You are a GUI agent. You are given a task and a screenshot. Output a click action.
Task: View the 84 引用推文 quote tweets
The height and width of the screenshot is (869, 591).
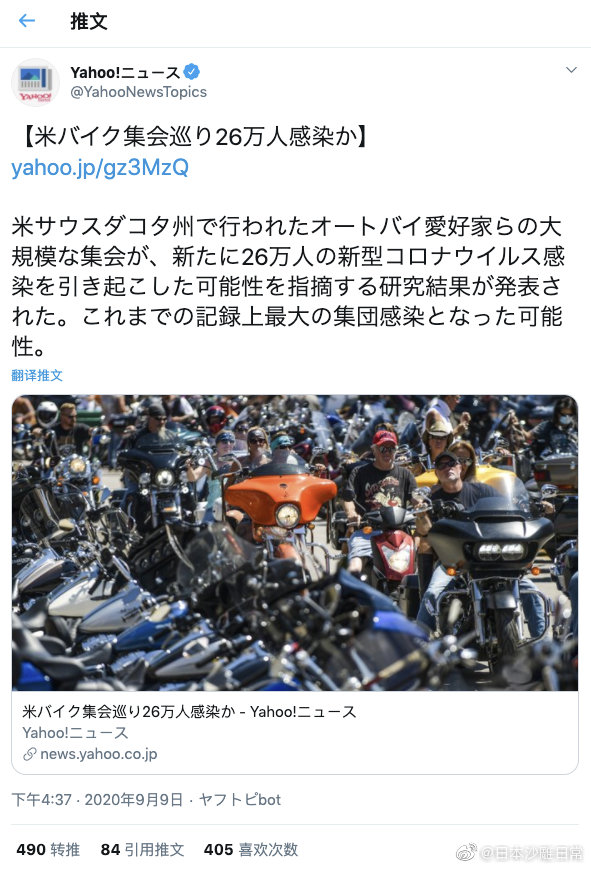[x=142, y=850]
